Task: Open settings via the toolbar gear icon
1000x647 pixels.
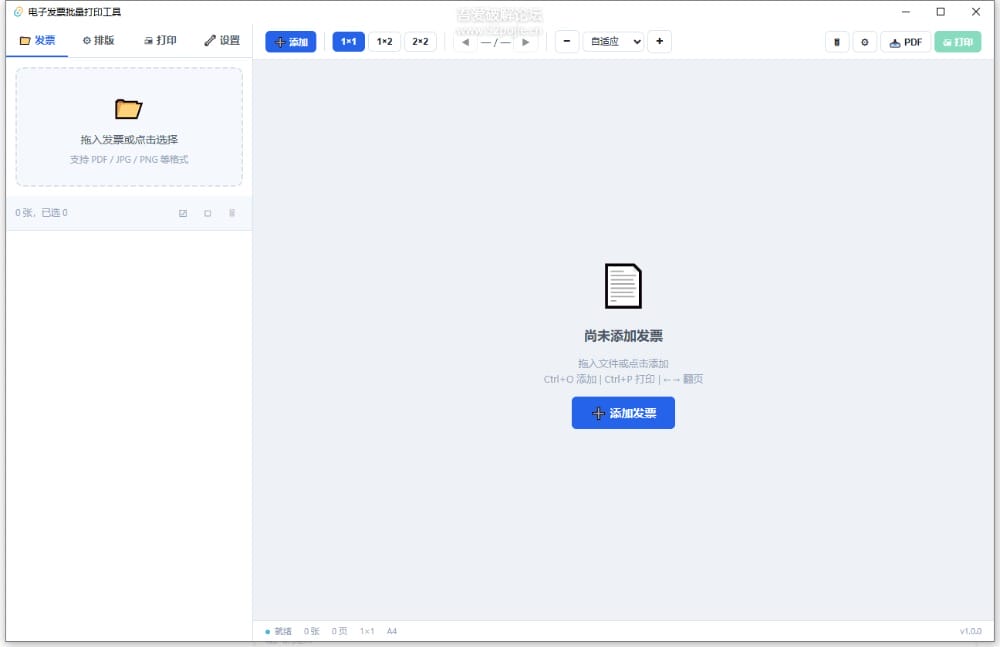Action: (x=865, y=42)
